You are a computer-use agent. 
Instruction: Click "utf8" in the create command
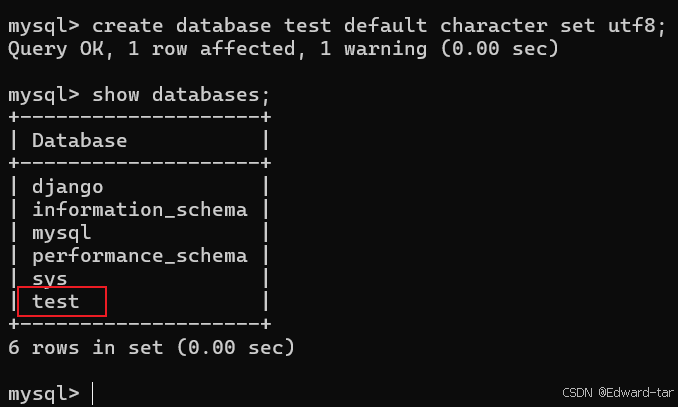click(x=635, y=27)
